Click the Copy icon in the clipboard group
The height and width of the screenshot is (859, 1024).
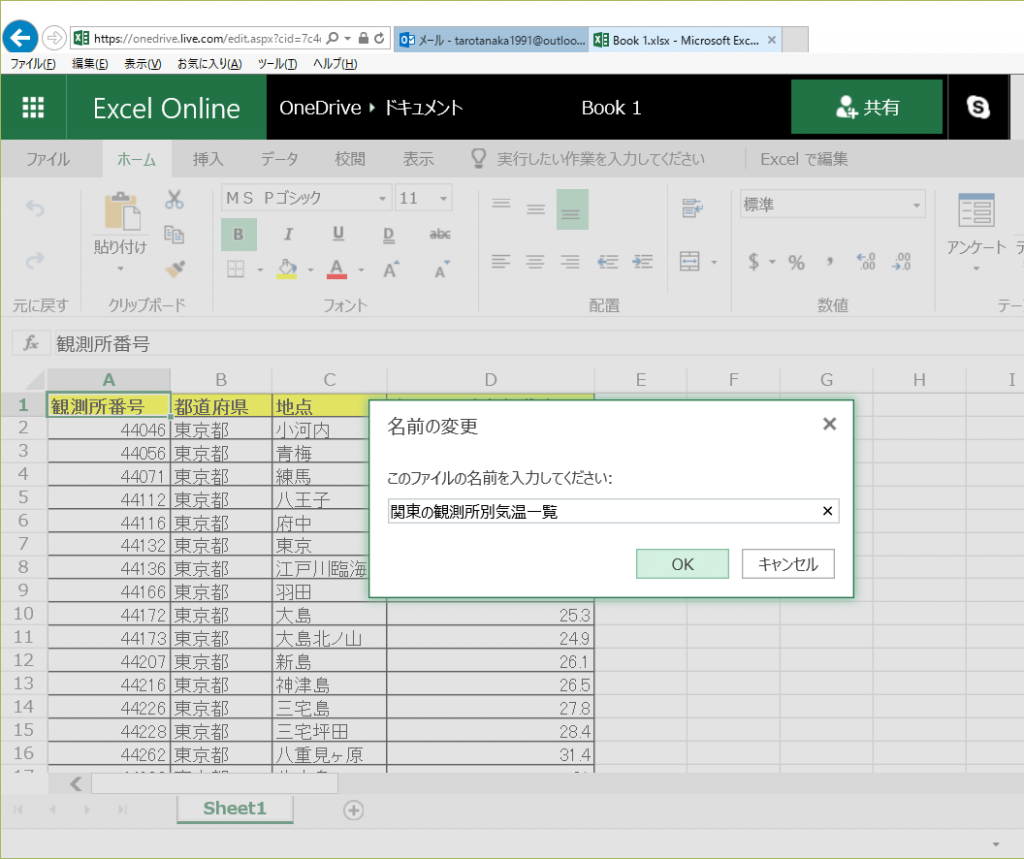(x=174, y=234)
